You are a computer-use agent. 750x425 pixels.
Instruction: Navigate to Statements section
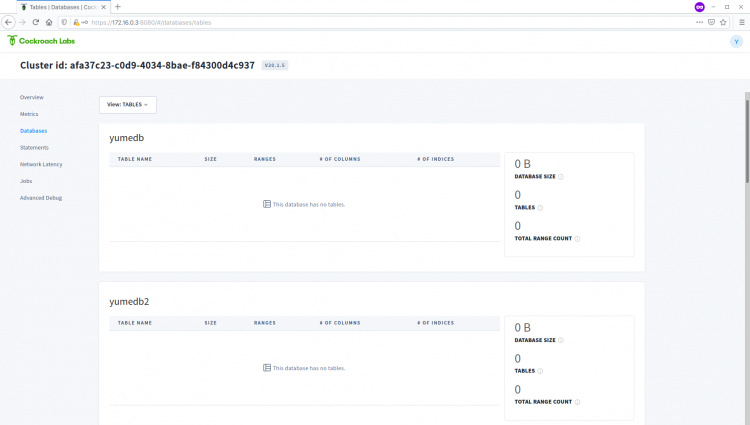[x=34, y=148]
